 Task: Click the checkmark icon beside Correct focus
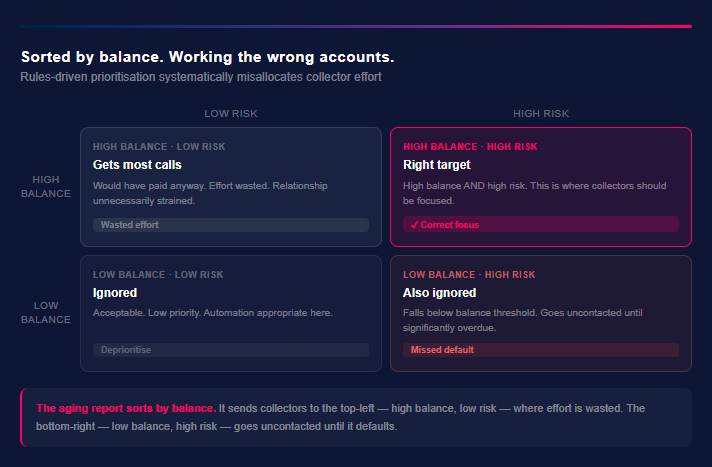coord(414,225)
